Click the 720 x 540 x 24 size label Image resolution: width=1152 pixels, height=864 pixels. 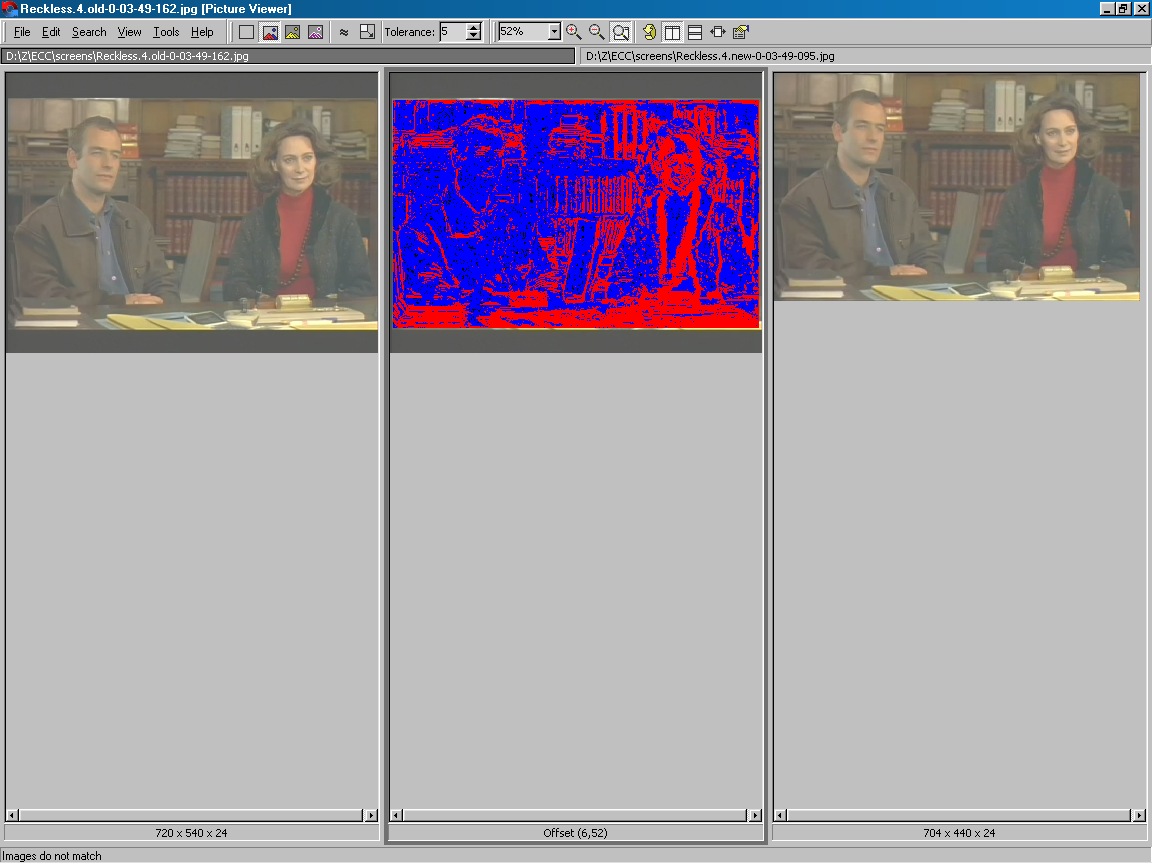pos(191,832)
